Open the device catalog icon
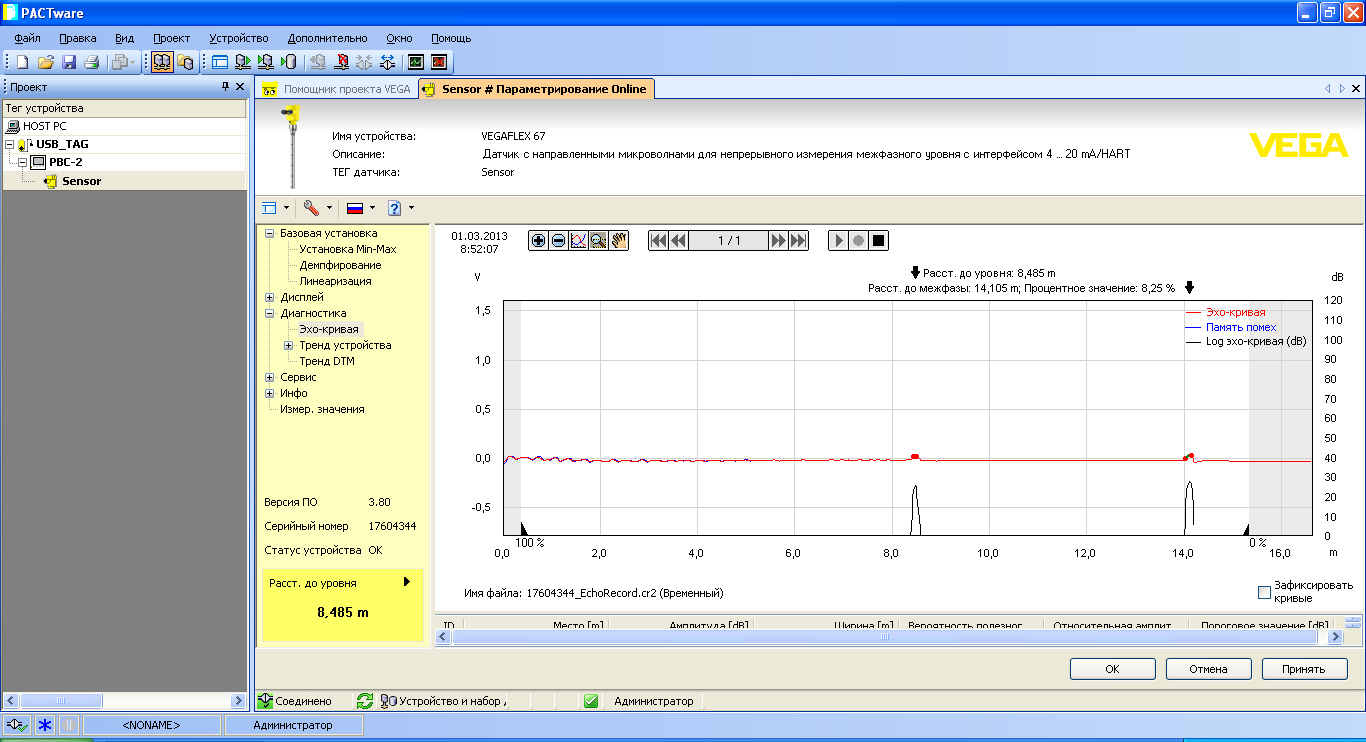This screenshot has width=1366, height=742. click(x=185, y=62)
